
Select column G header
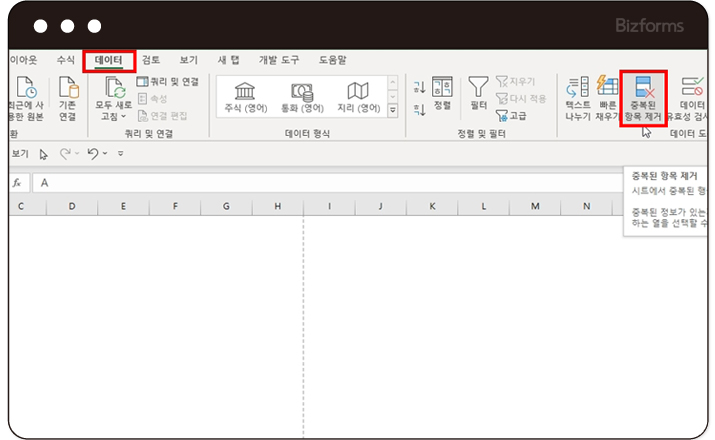[227, 207]
